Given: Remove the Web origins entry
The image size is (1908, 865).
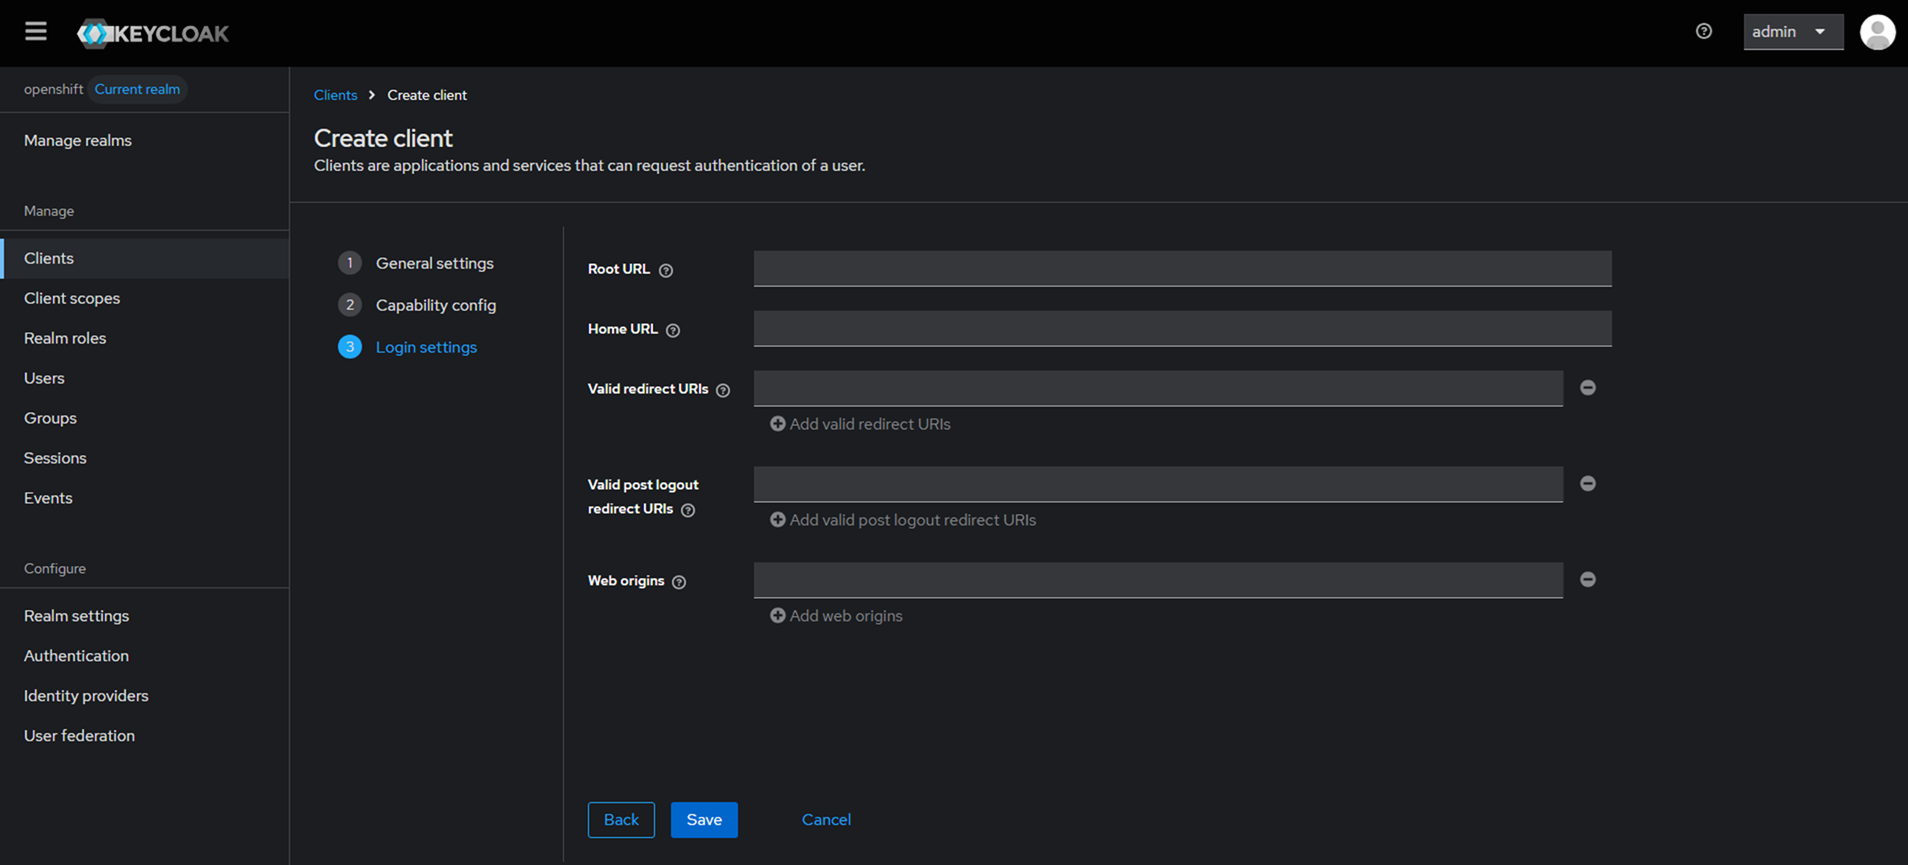Looking at the screenshot, I should [1587, 580].
